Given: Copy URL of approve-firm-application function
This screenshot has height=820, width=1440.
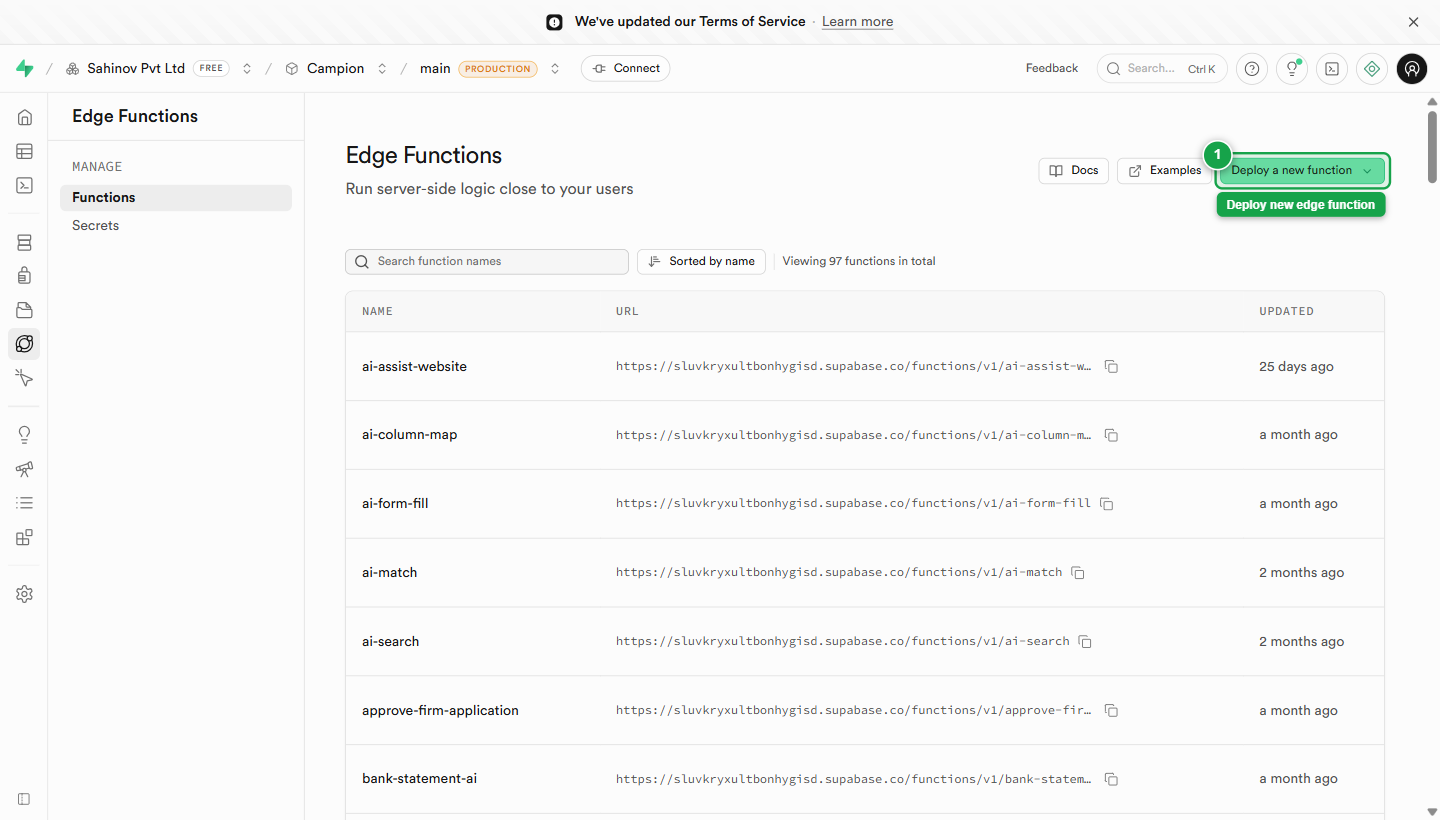Looking at the screenshot, I should tap(1111, 711).
